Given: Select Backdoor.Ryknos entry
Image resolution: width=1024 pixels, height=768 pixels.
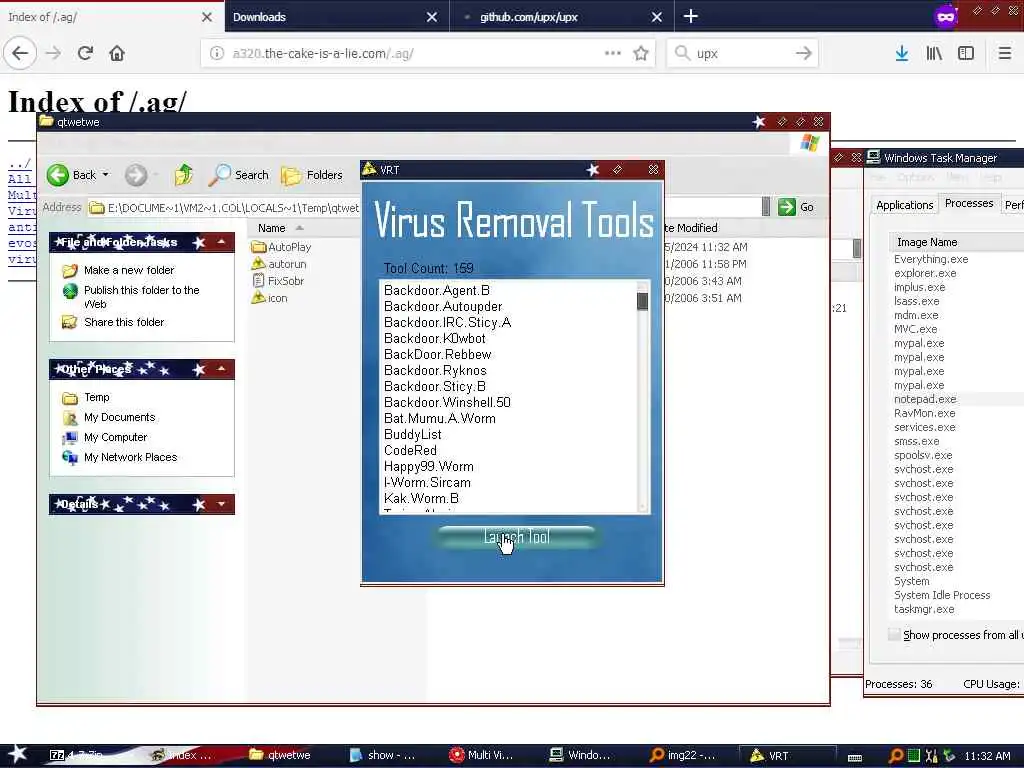Looking at the screenshot, I should (x=435, y=370).
